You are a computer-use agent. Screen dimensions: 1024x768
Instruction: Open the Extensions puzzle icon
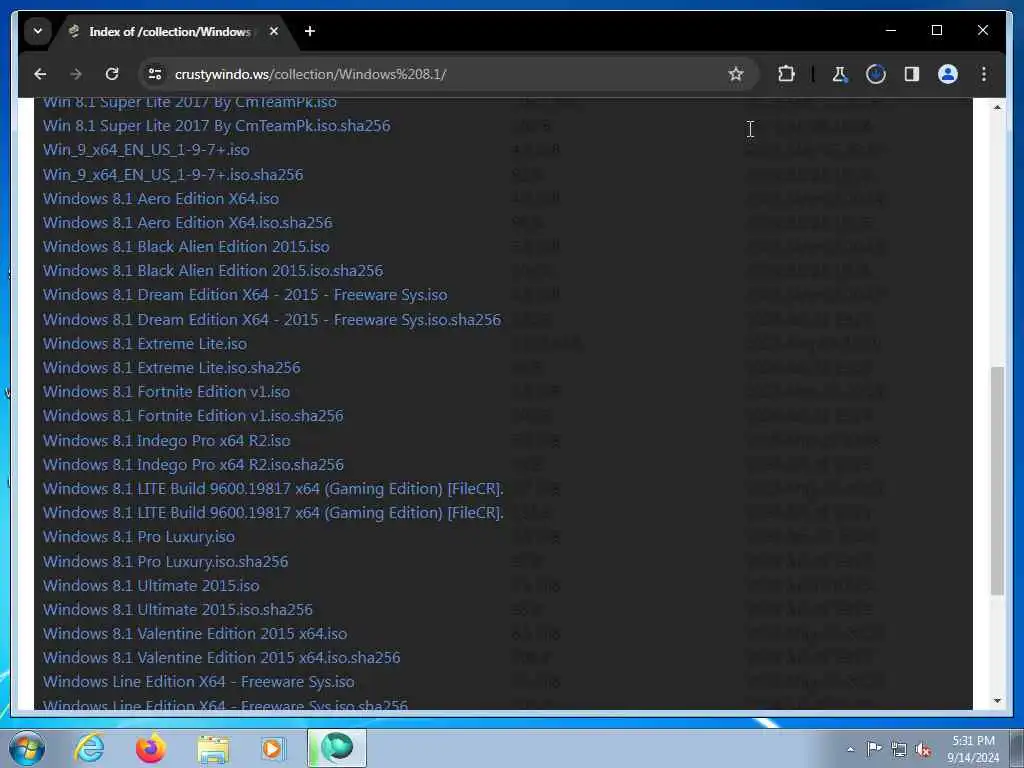click(786, 74)
